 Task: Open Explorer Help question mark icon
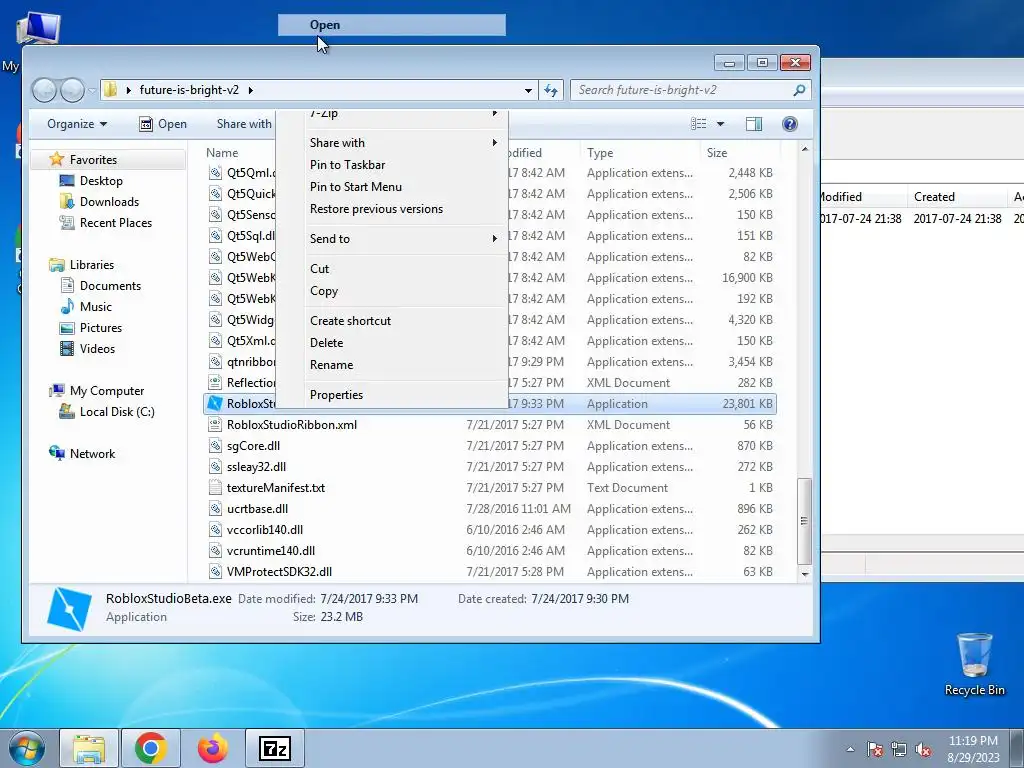coord(790,124)
